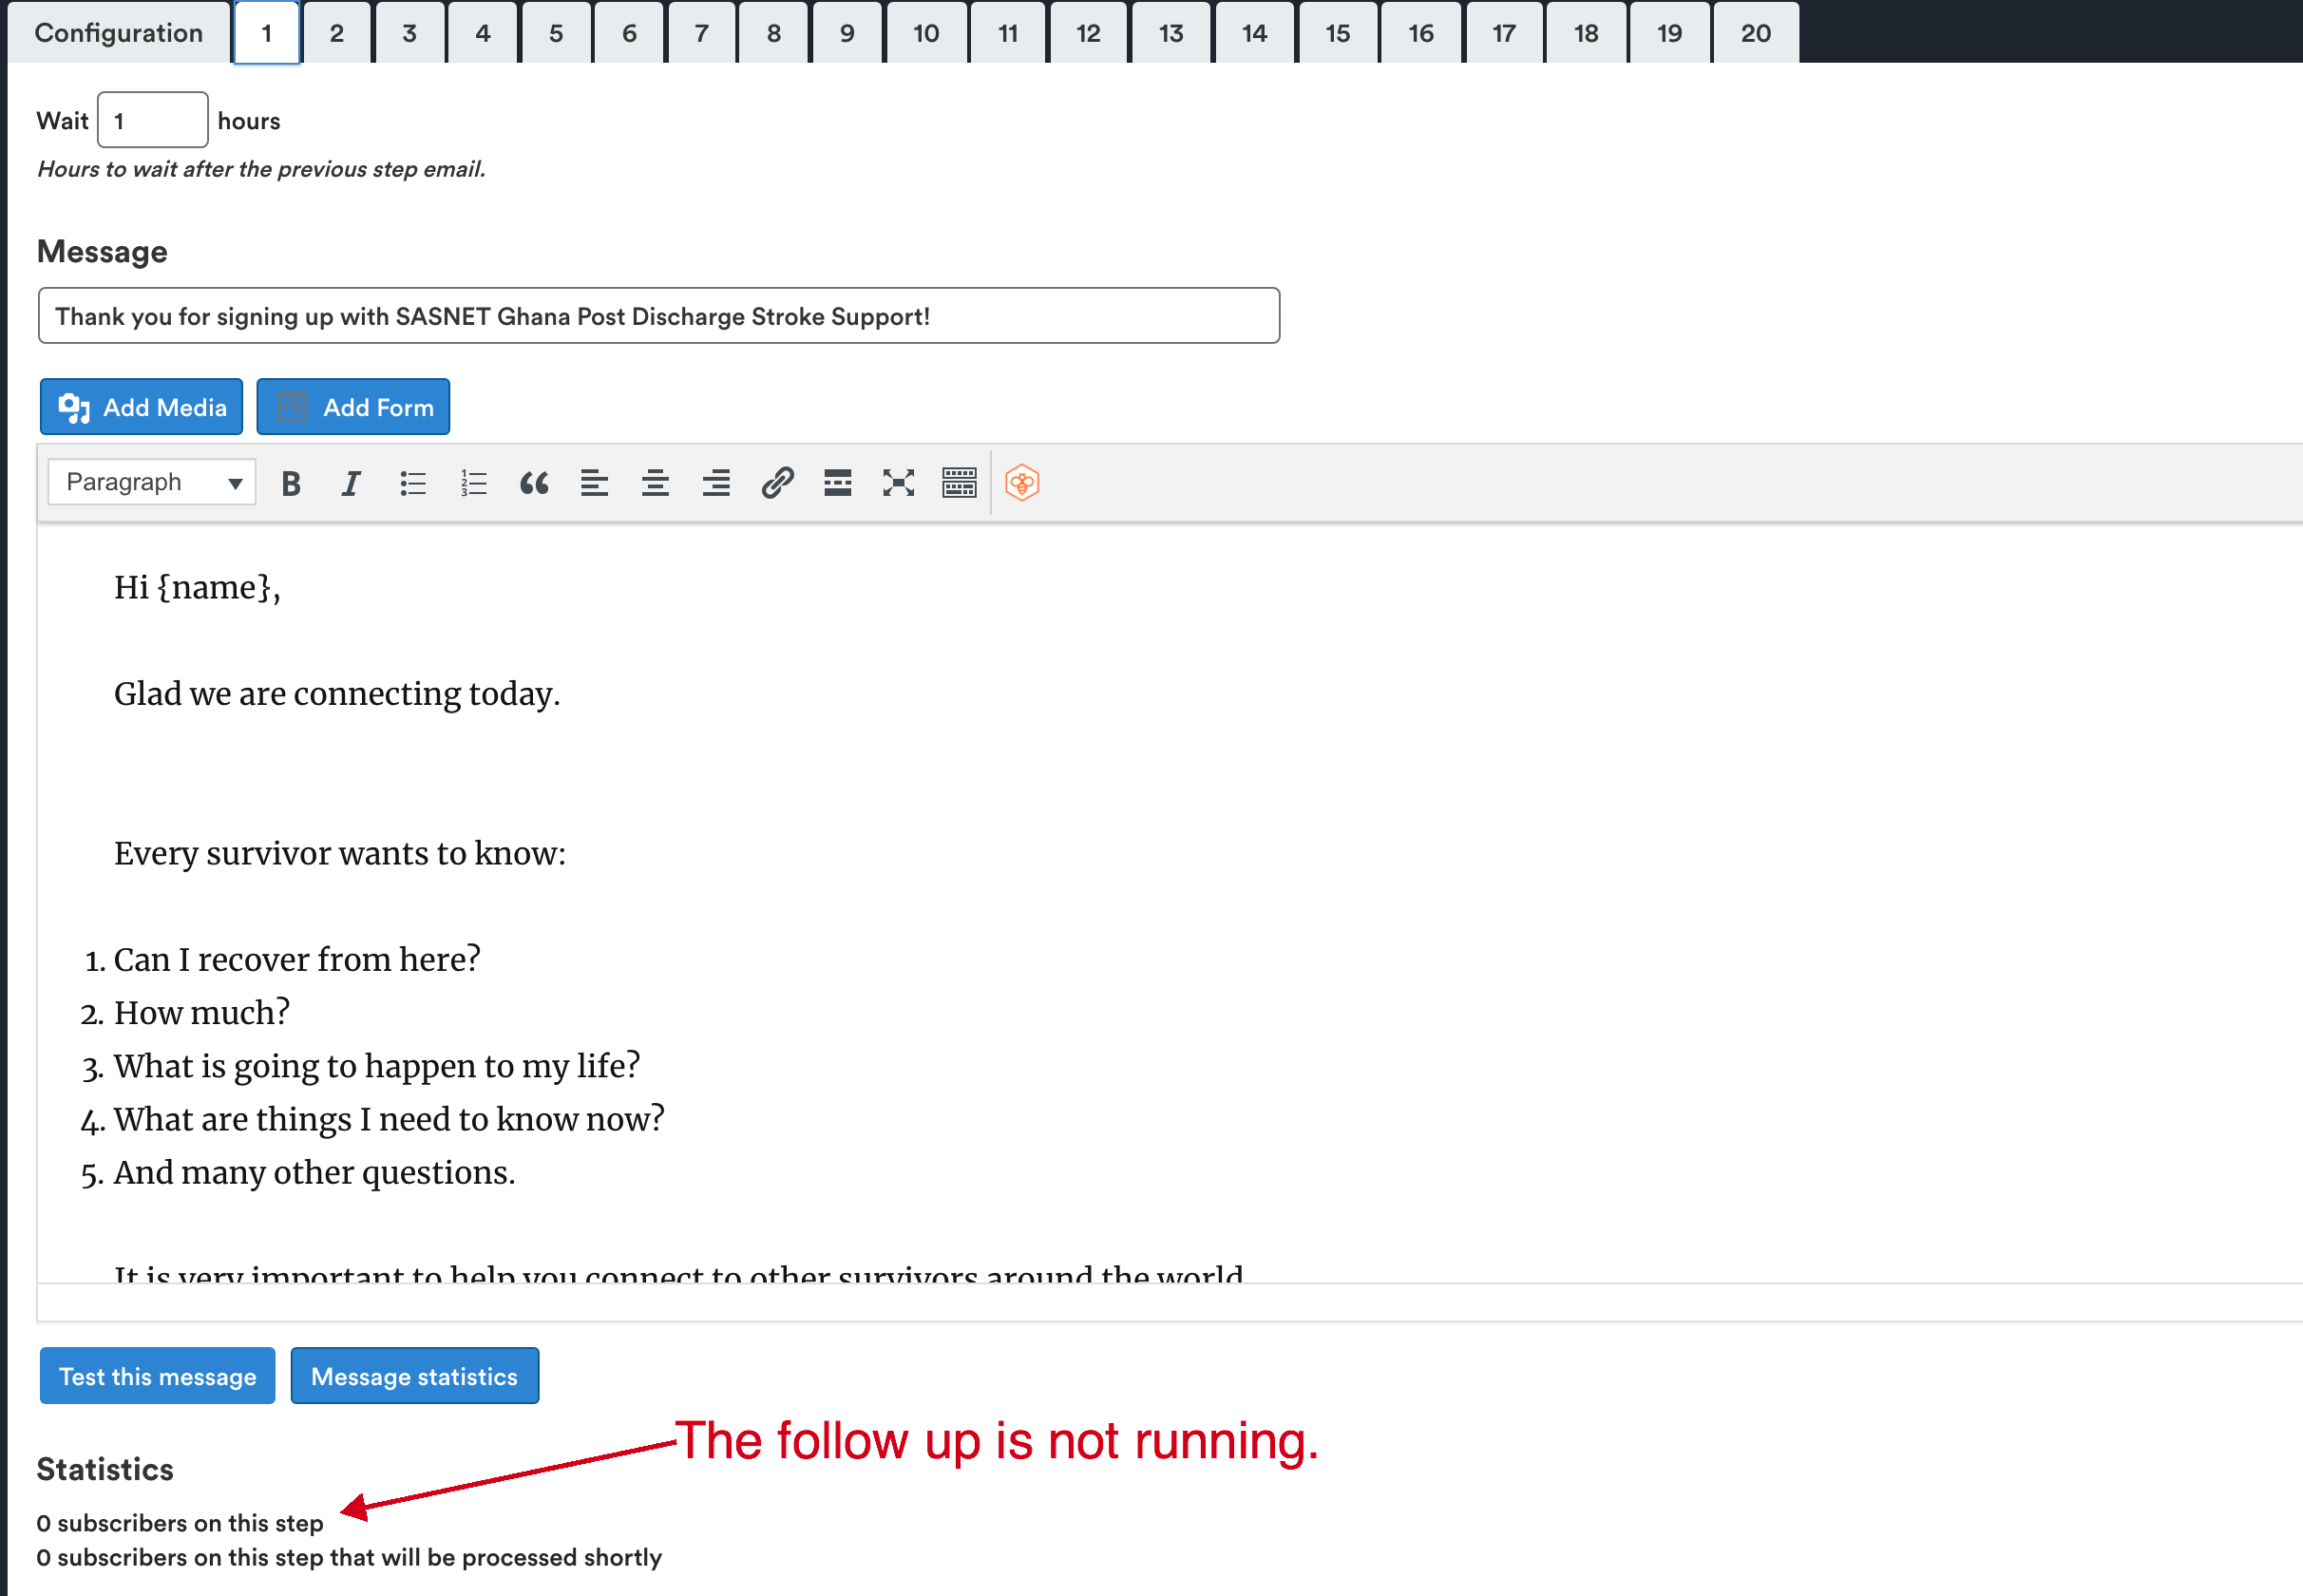Align text left
2303x1596 pixels.
(595, 484)
